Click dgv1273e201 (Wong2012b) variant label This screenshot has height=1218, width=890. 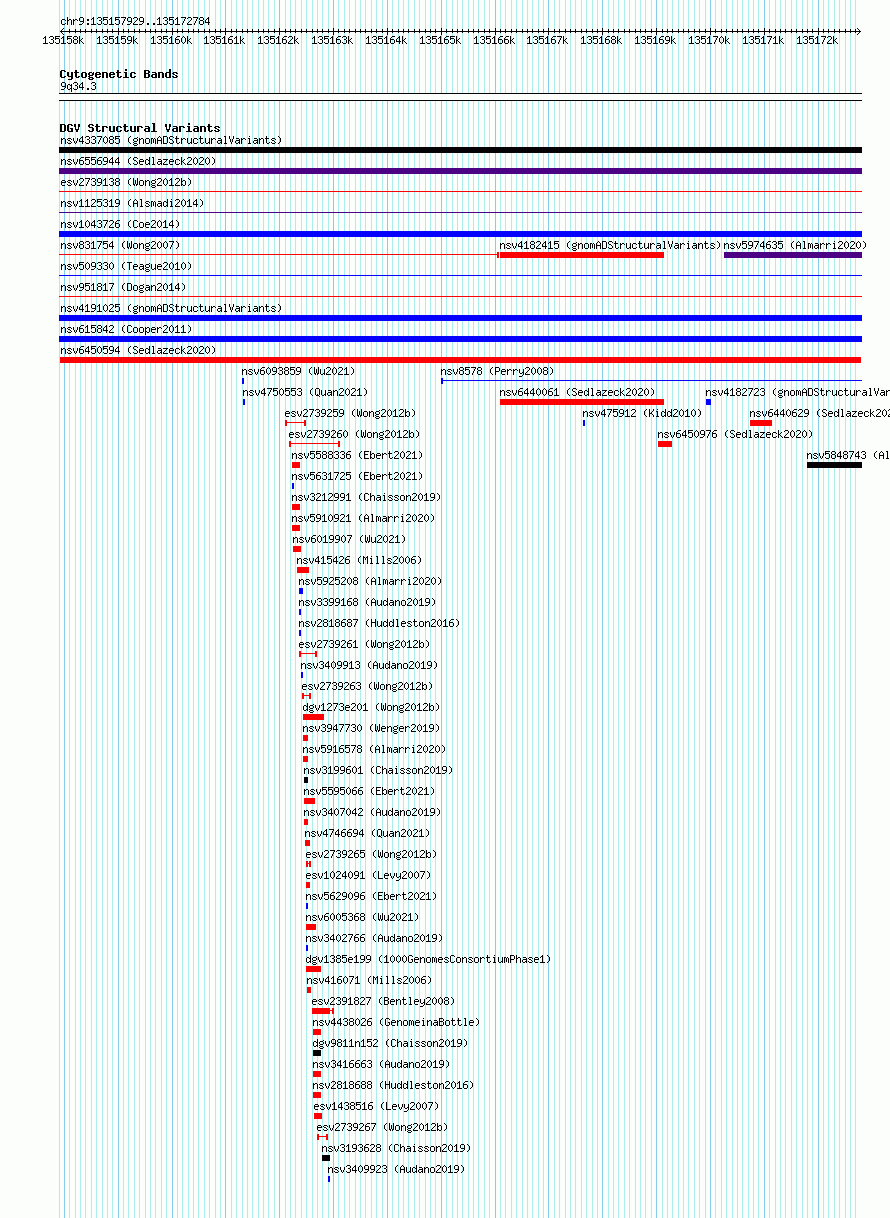(x=369, y=707)
